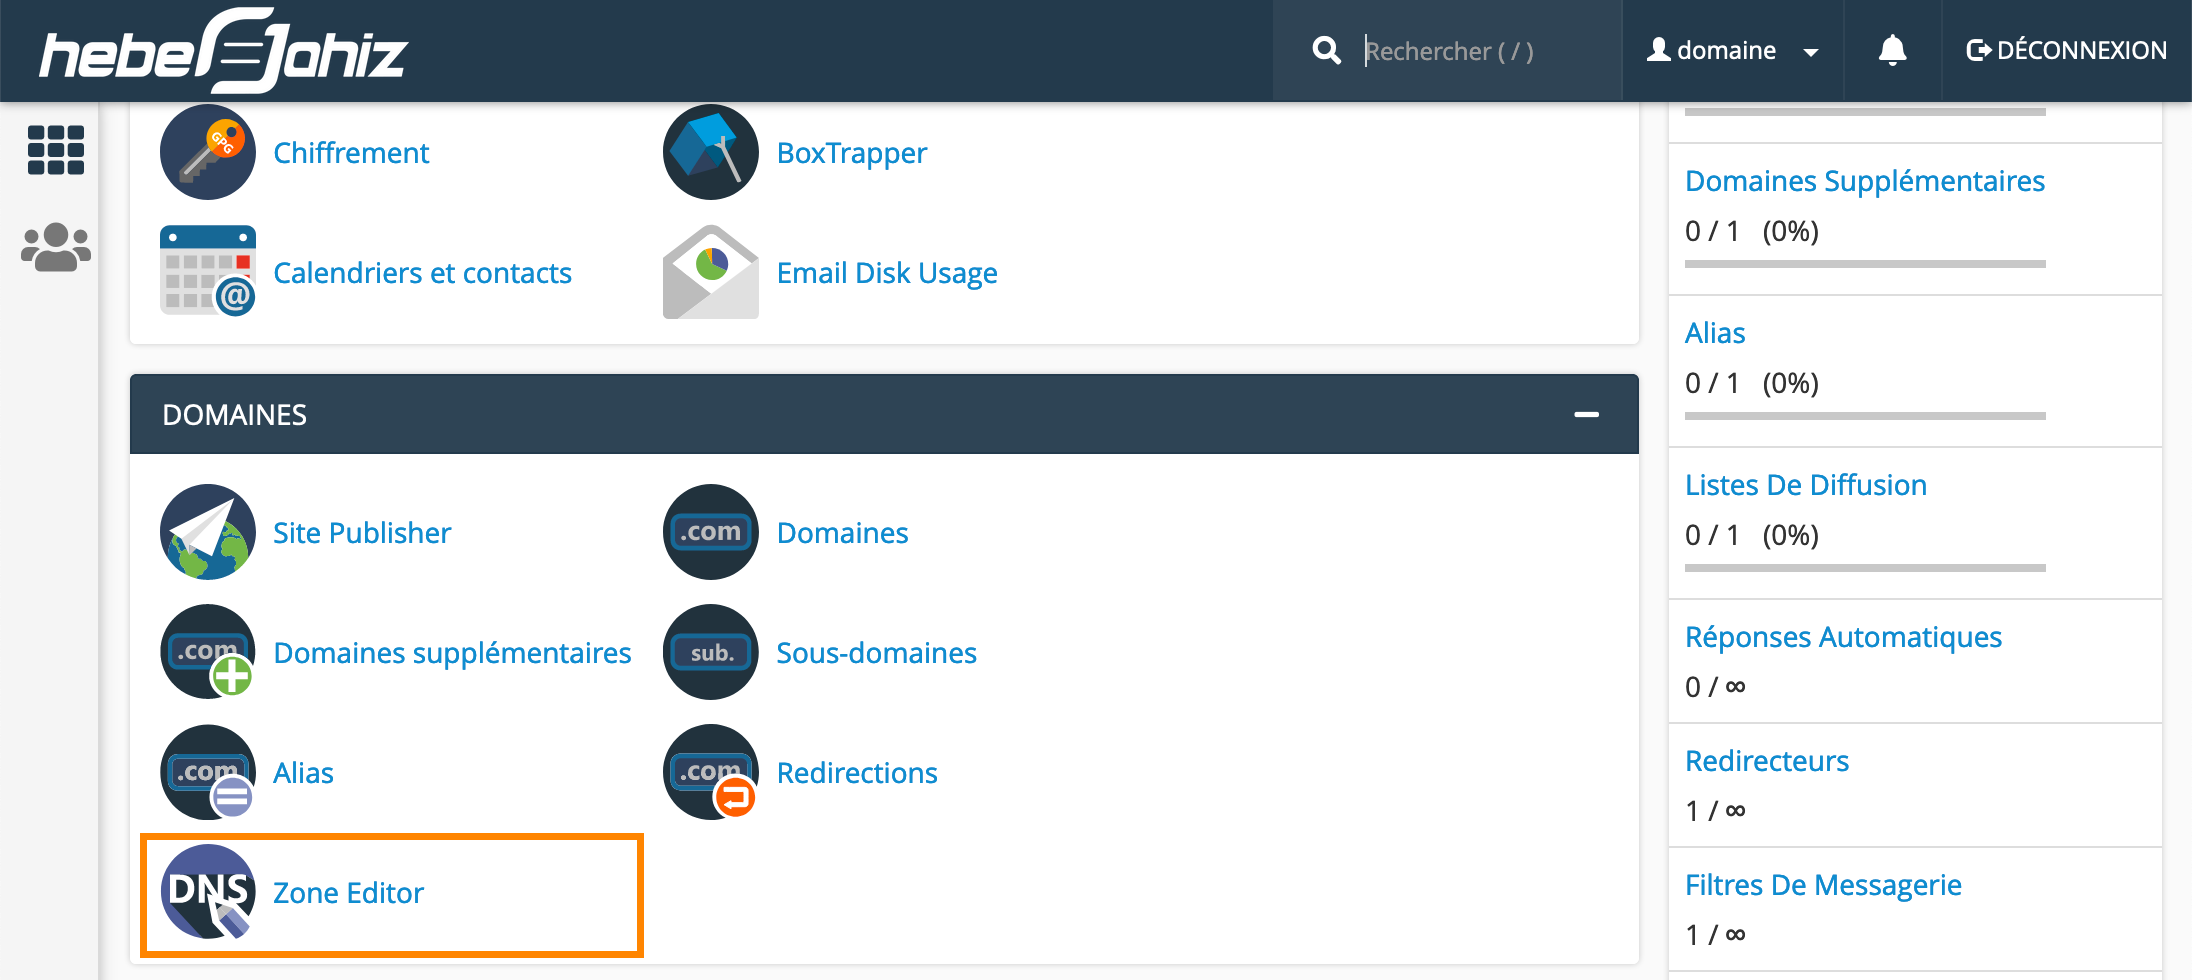Open the Redirections link
This screenshot has width=2192, height=980.
pos(857,773)
